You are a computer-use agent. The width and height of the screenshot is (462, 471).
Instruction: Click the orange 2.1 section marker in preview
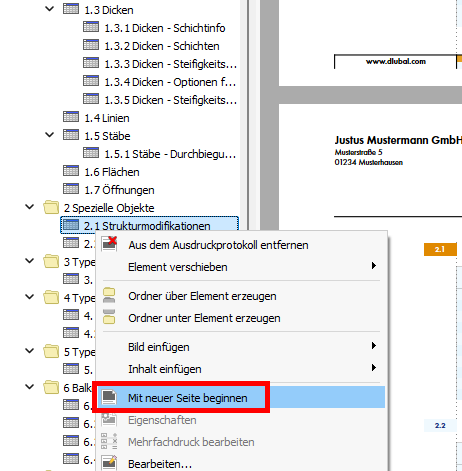440,249
